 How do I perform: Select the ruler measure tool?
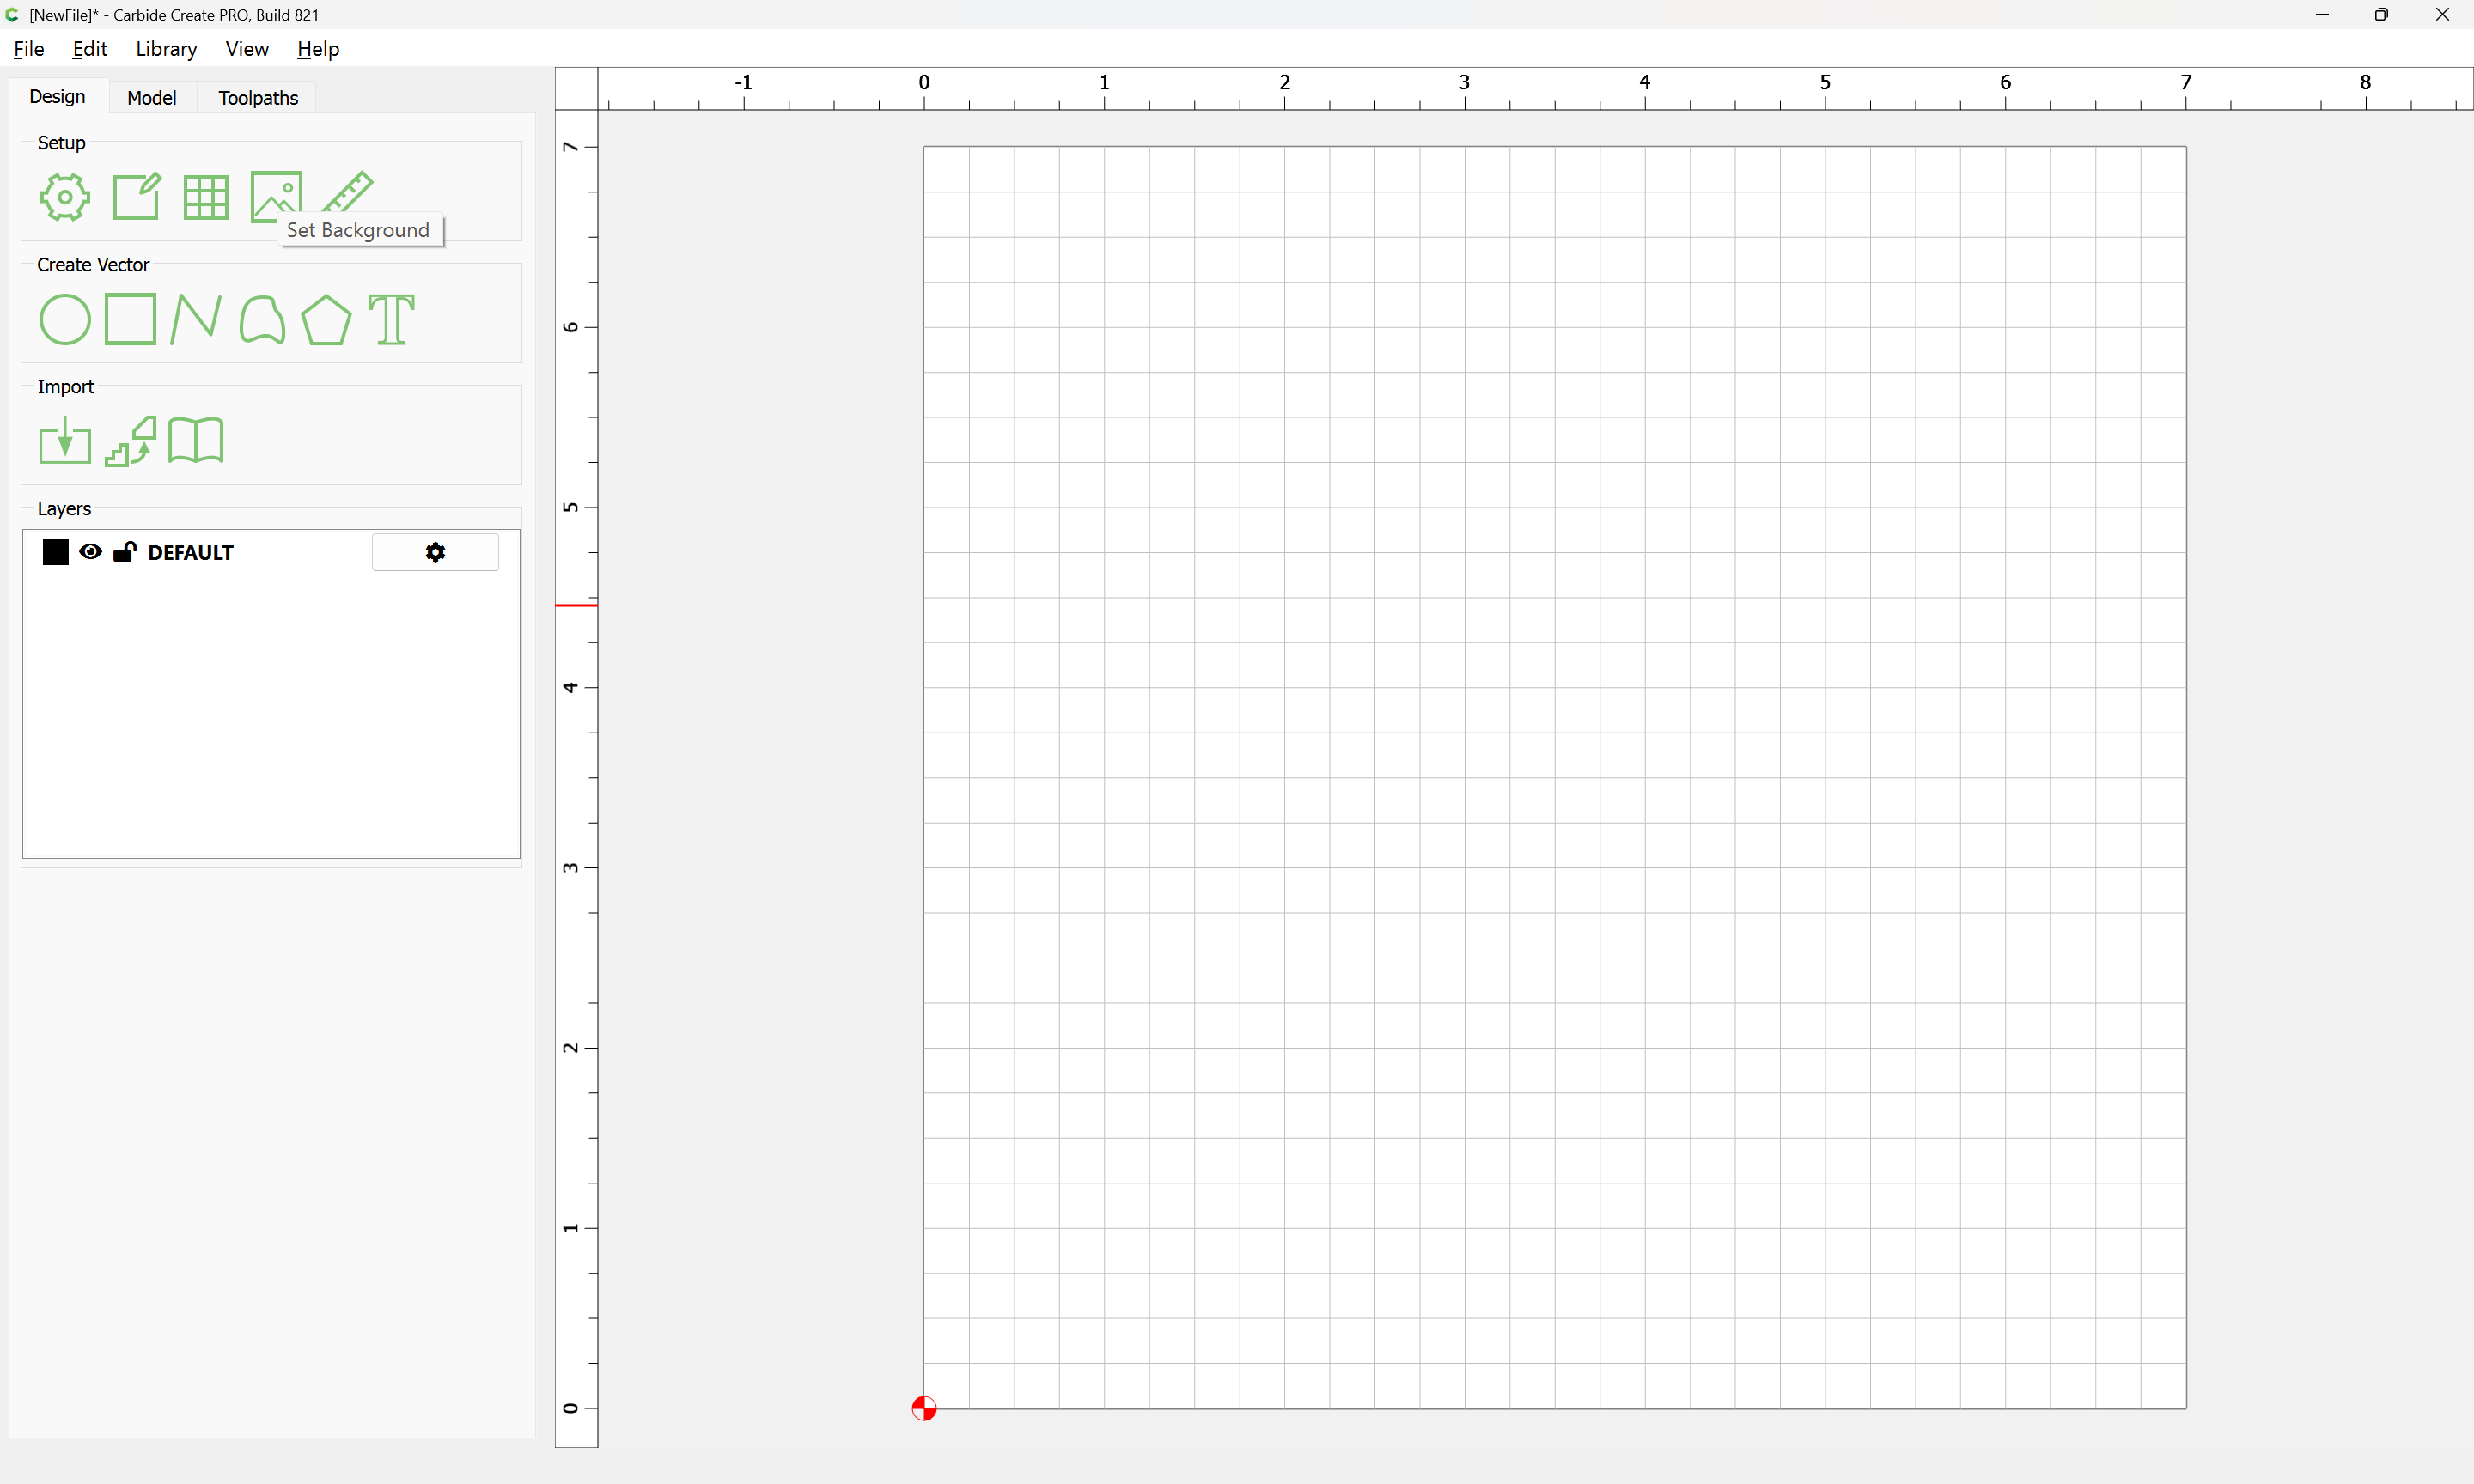point(347,191)
